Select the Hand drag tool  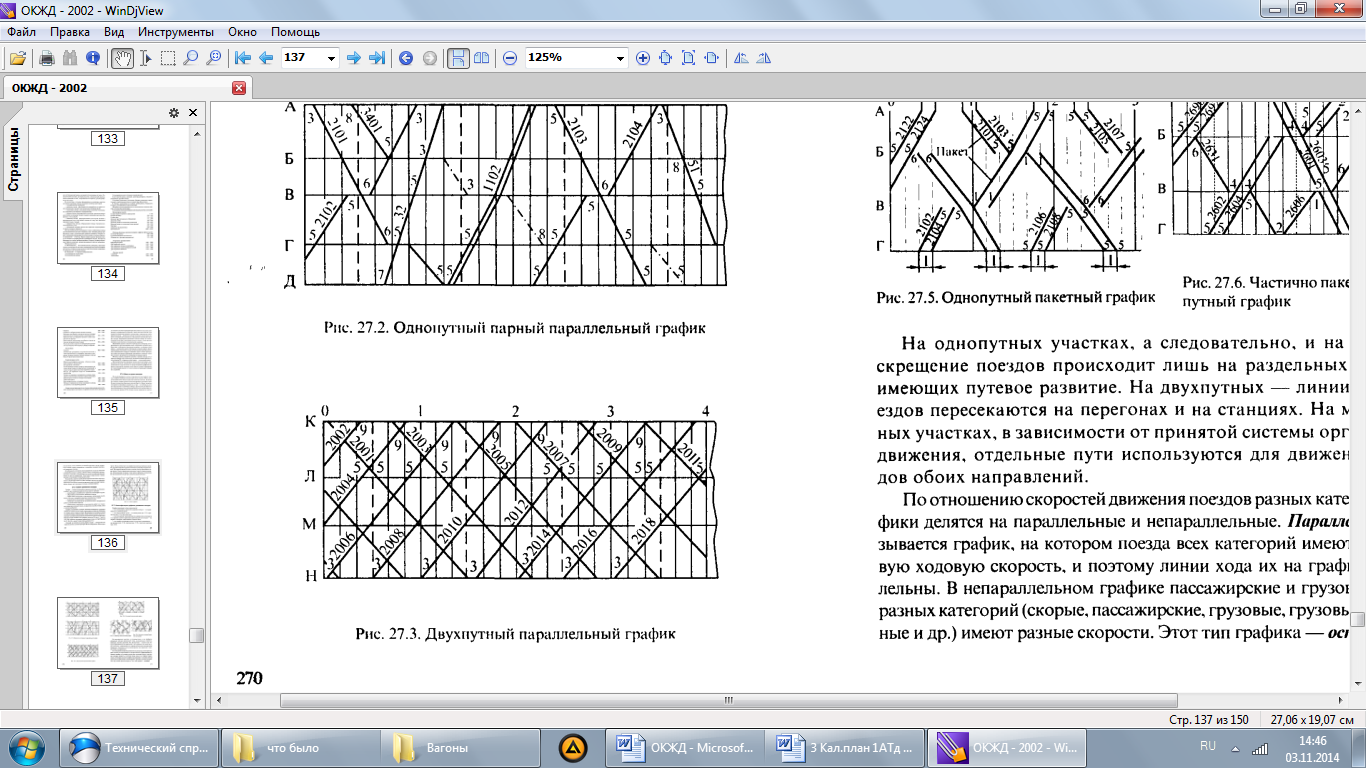[x=122, y=58]
